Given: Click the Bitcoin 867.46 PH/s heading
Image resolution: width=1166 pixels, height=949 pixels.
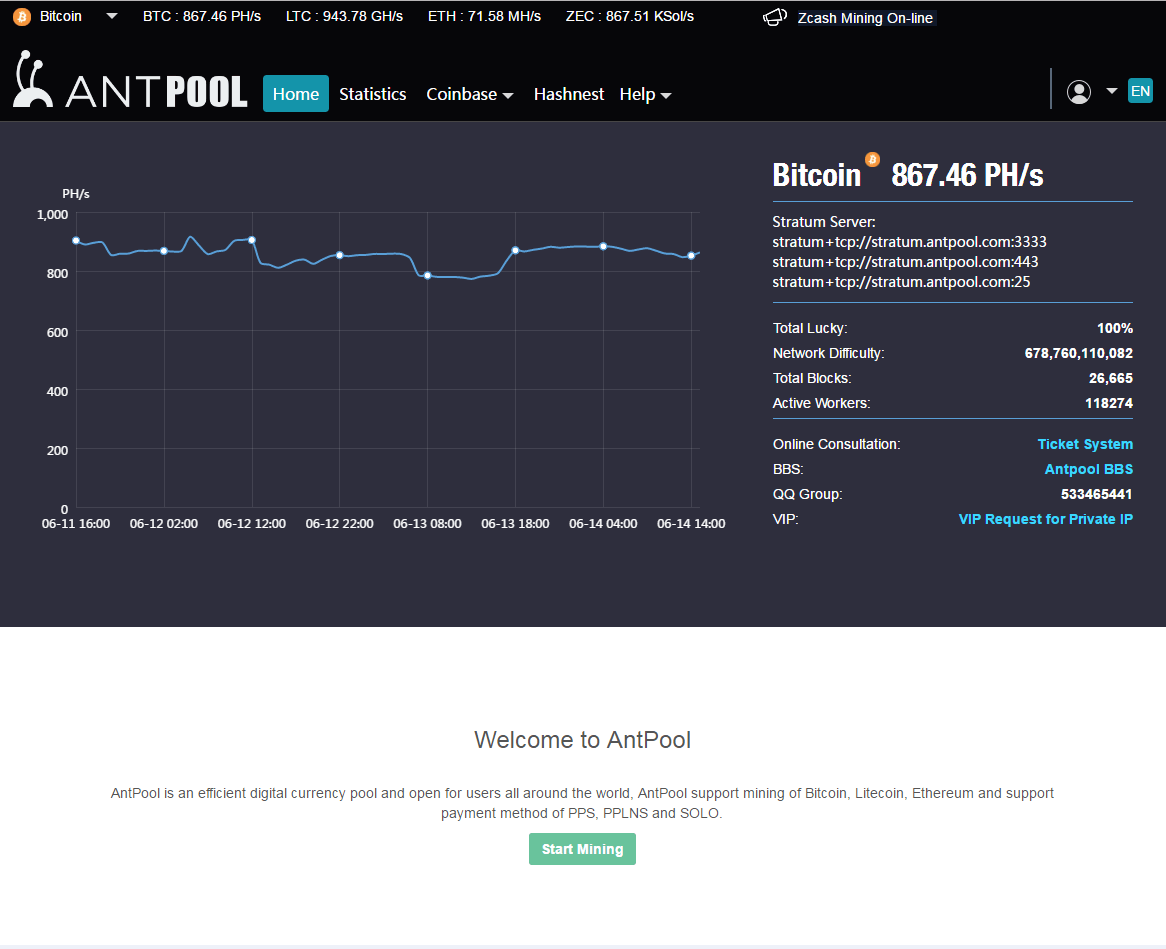Looking at the screenshot, I should (908, 176).
